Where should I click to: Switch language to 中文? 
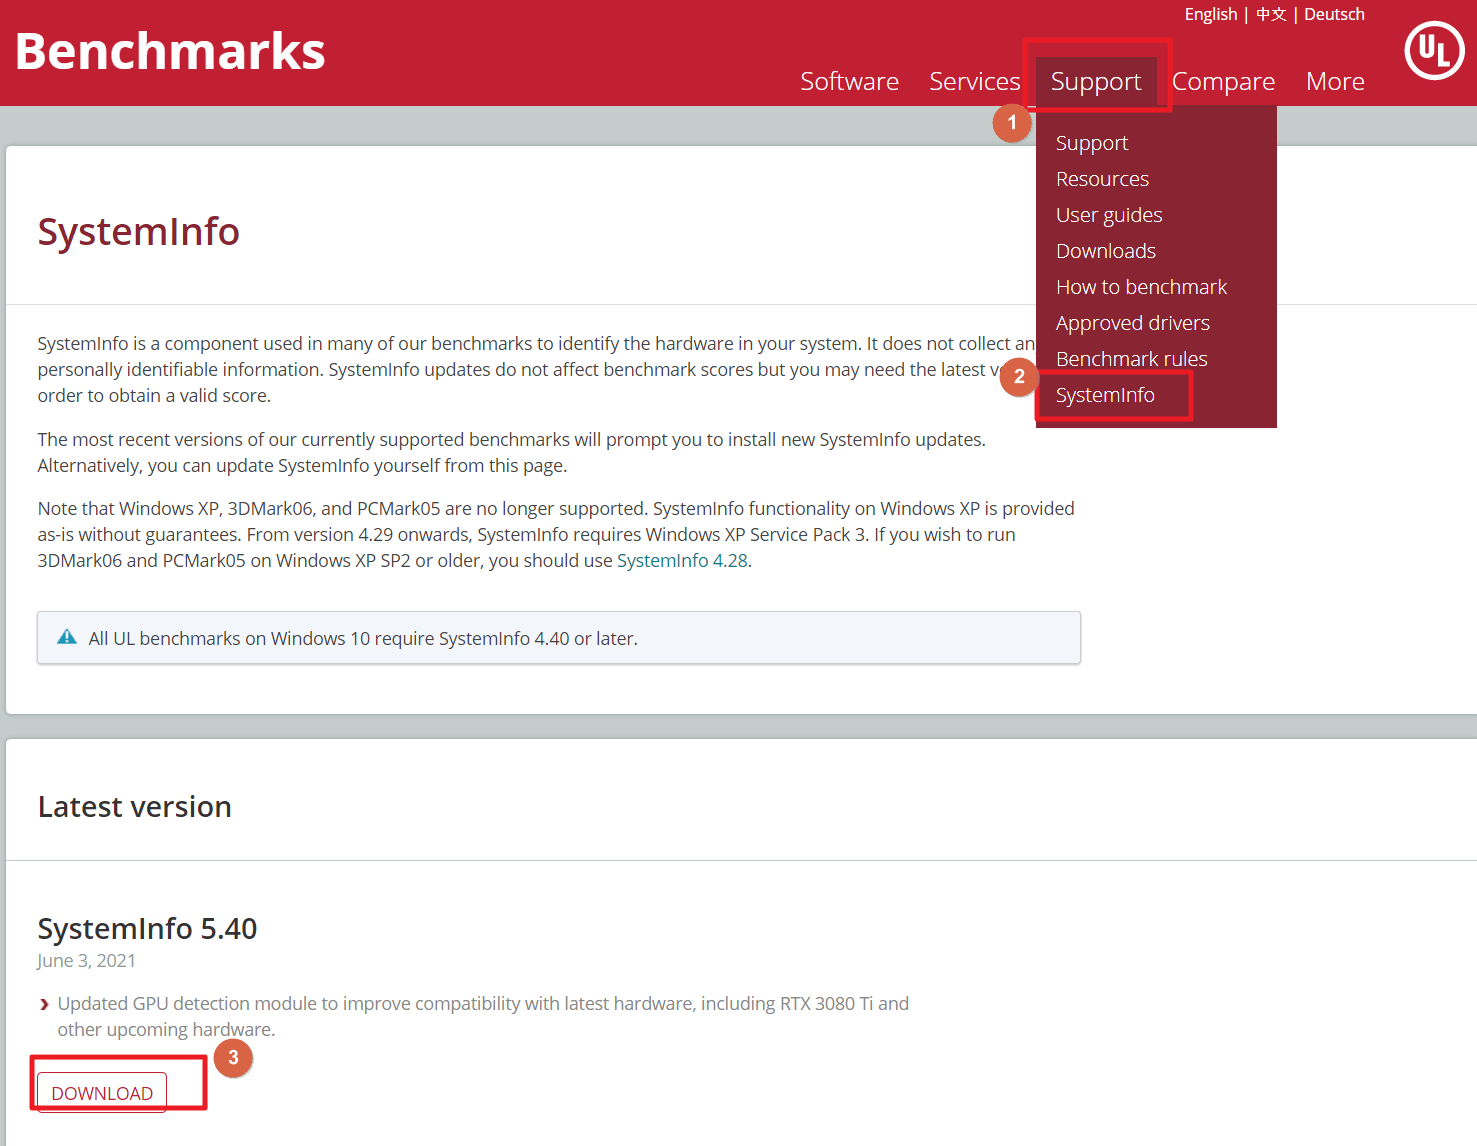point(1271,14)
